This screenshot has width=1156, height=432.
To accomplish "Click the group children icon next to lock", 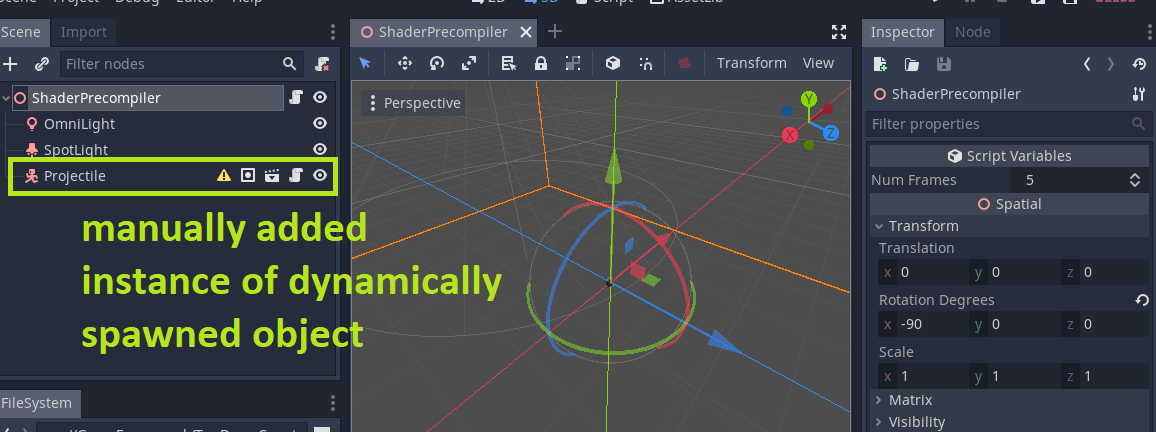I will [573, 63].
